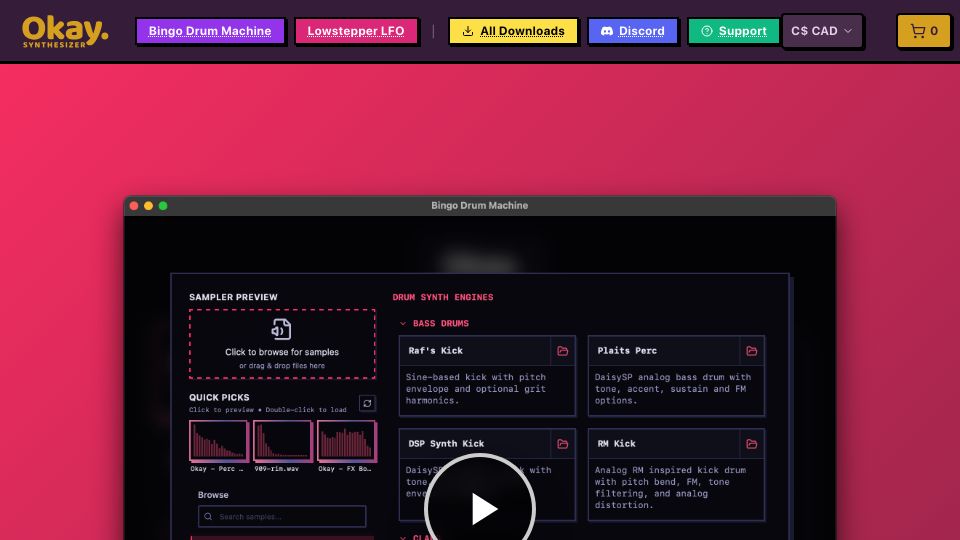Click the file audio icon in drop zone

pyautogui.click(x=282, y=329)
